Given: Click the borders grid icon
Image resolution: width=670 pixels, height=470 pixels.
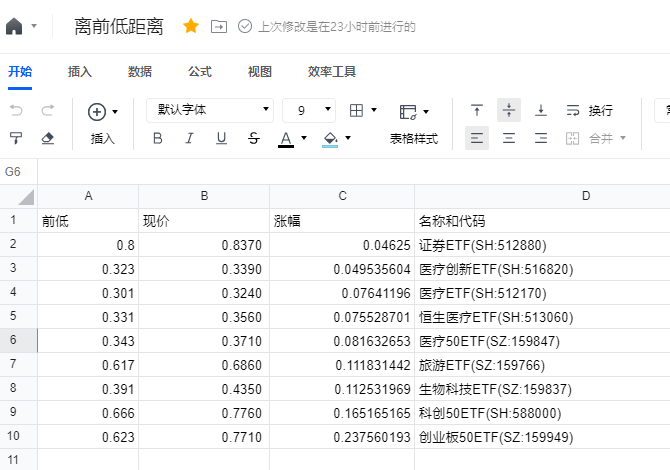Looking at the screenshot, I should coord(356,111).
